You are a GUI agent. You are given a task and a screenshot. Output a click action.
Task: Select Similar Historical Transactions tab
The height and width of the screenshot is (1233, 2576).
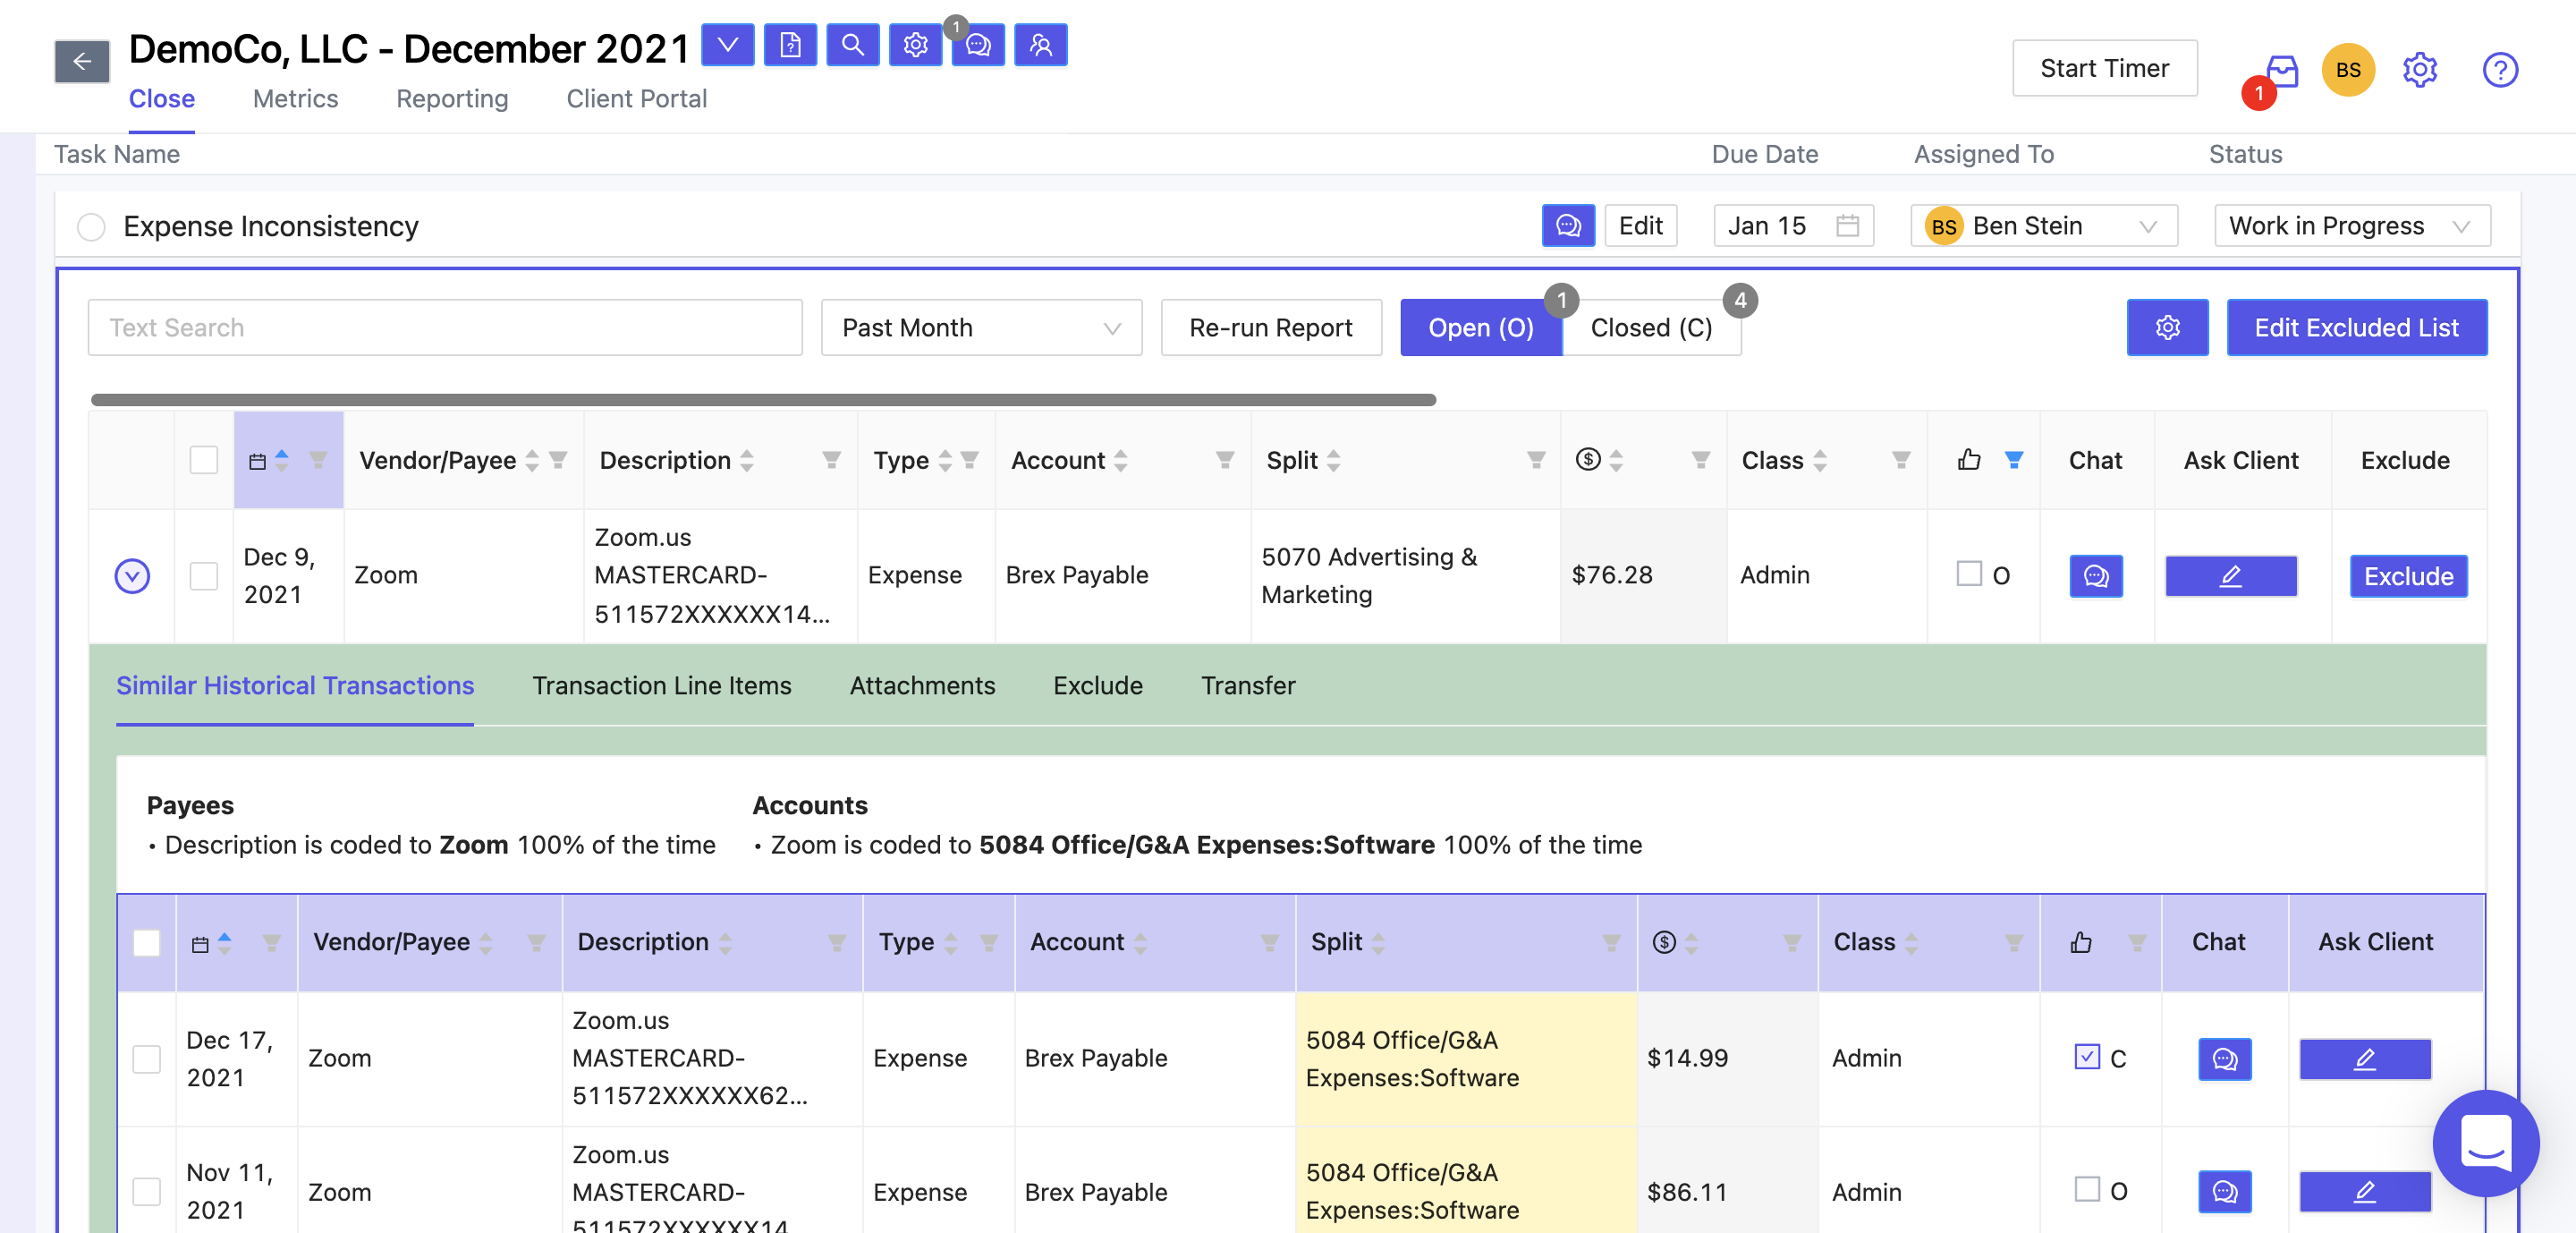pyautogui.click(x=295, y=686)
